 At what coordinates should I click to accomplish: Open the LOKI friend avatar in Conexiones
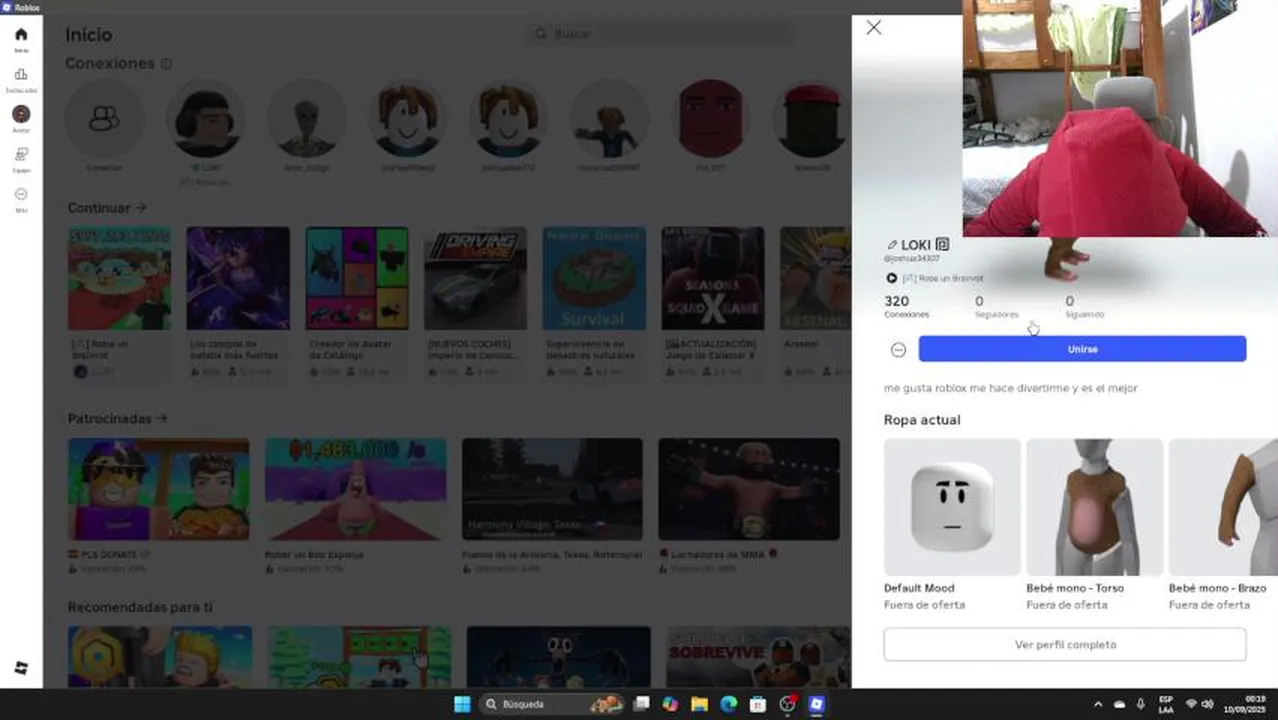tap(205, 119)
